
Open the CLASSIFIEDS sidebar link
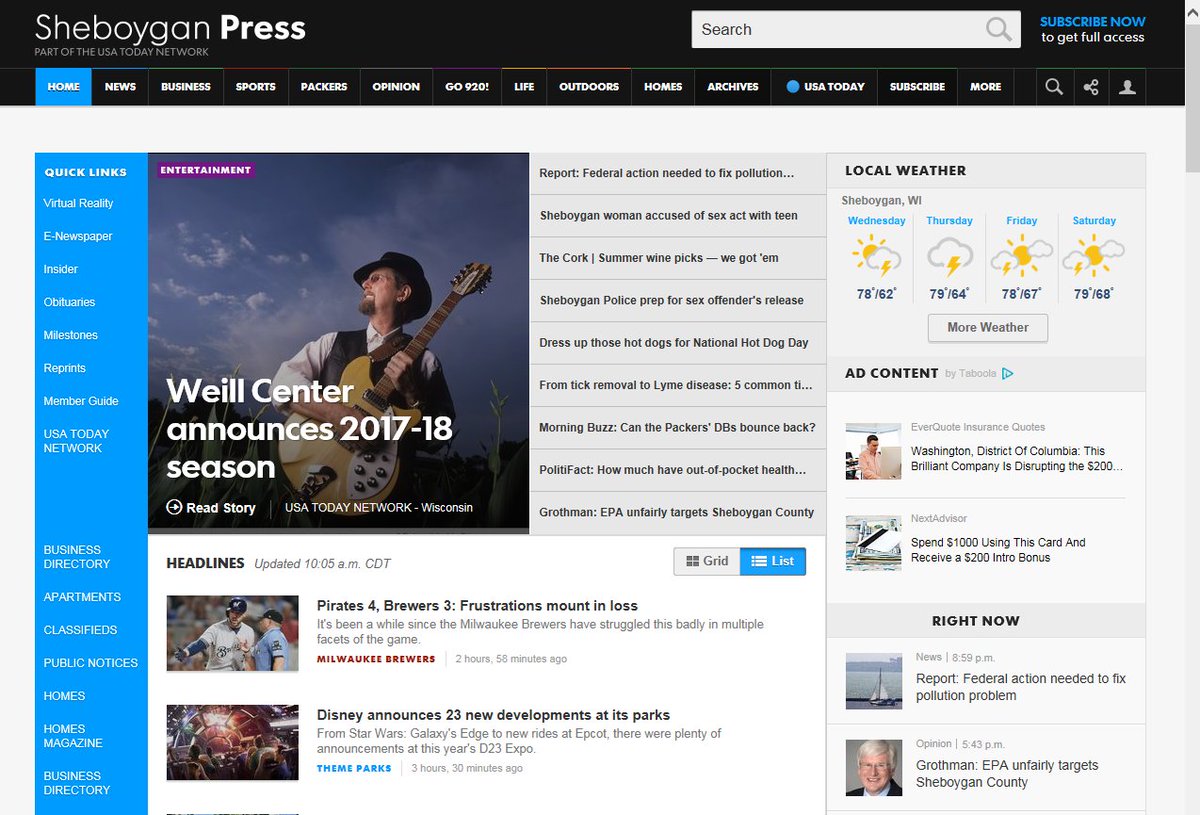[x=80, y=630]
